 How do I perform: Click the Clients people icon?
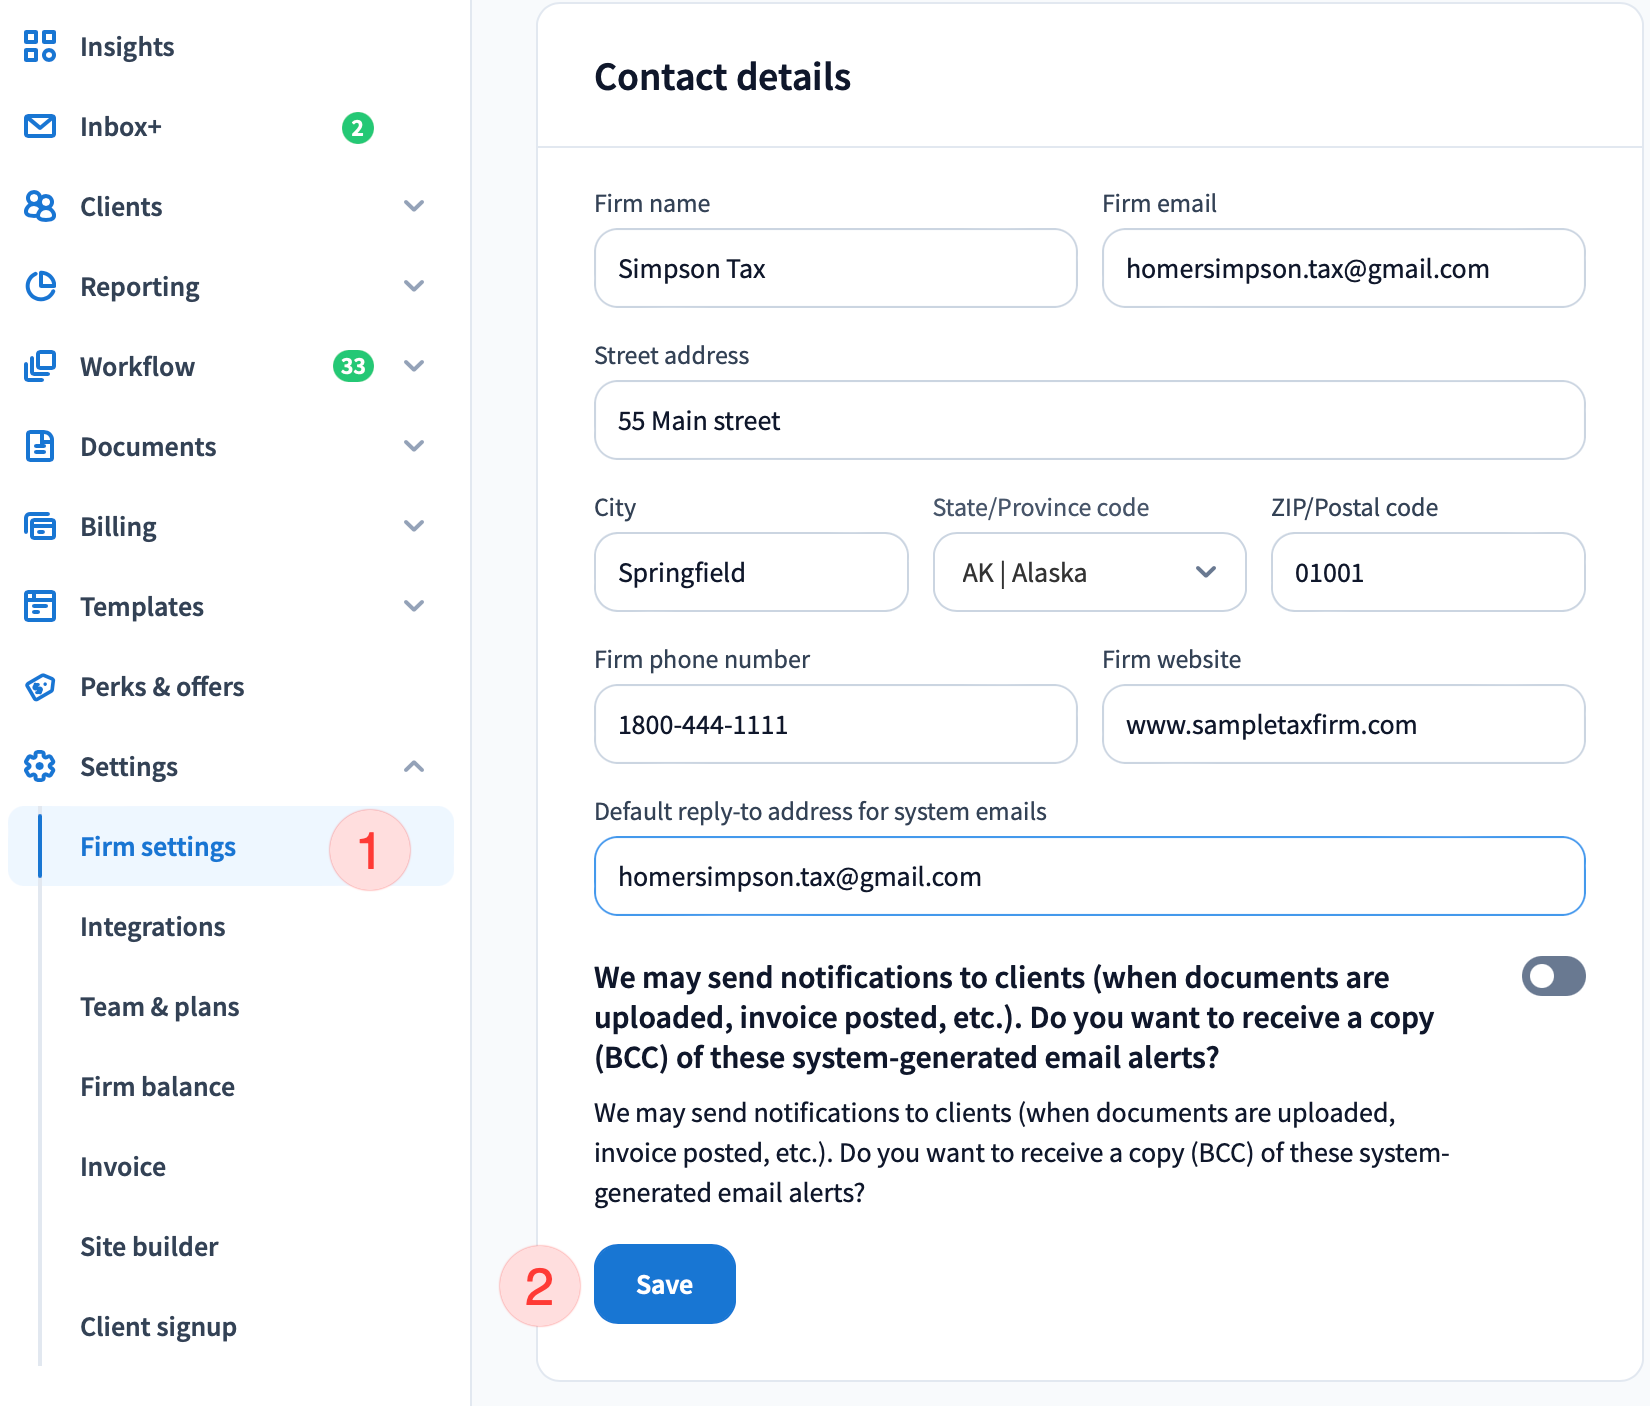tap(40, 206)
